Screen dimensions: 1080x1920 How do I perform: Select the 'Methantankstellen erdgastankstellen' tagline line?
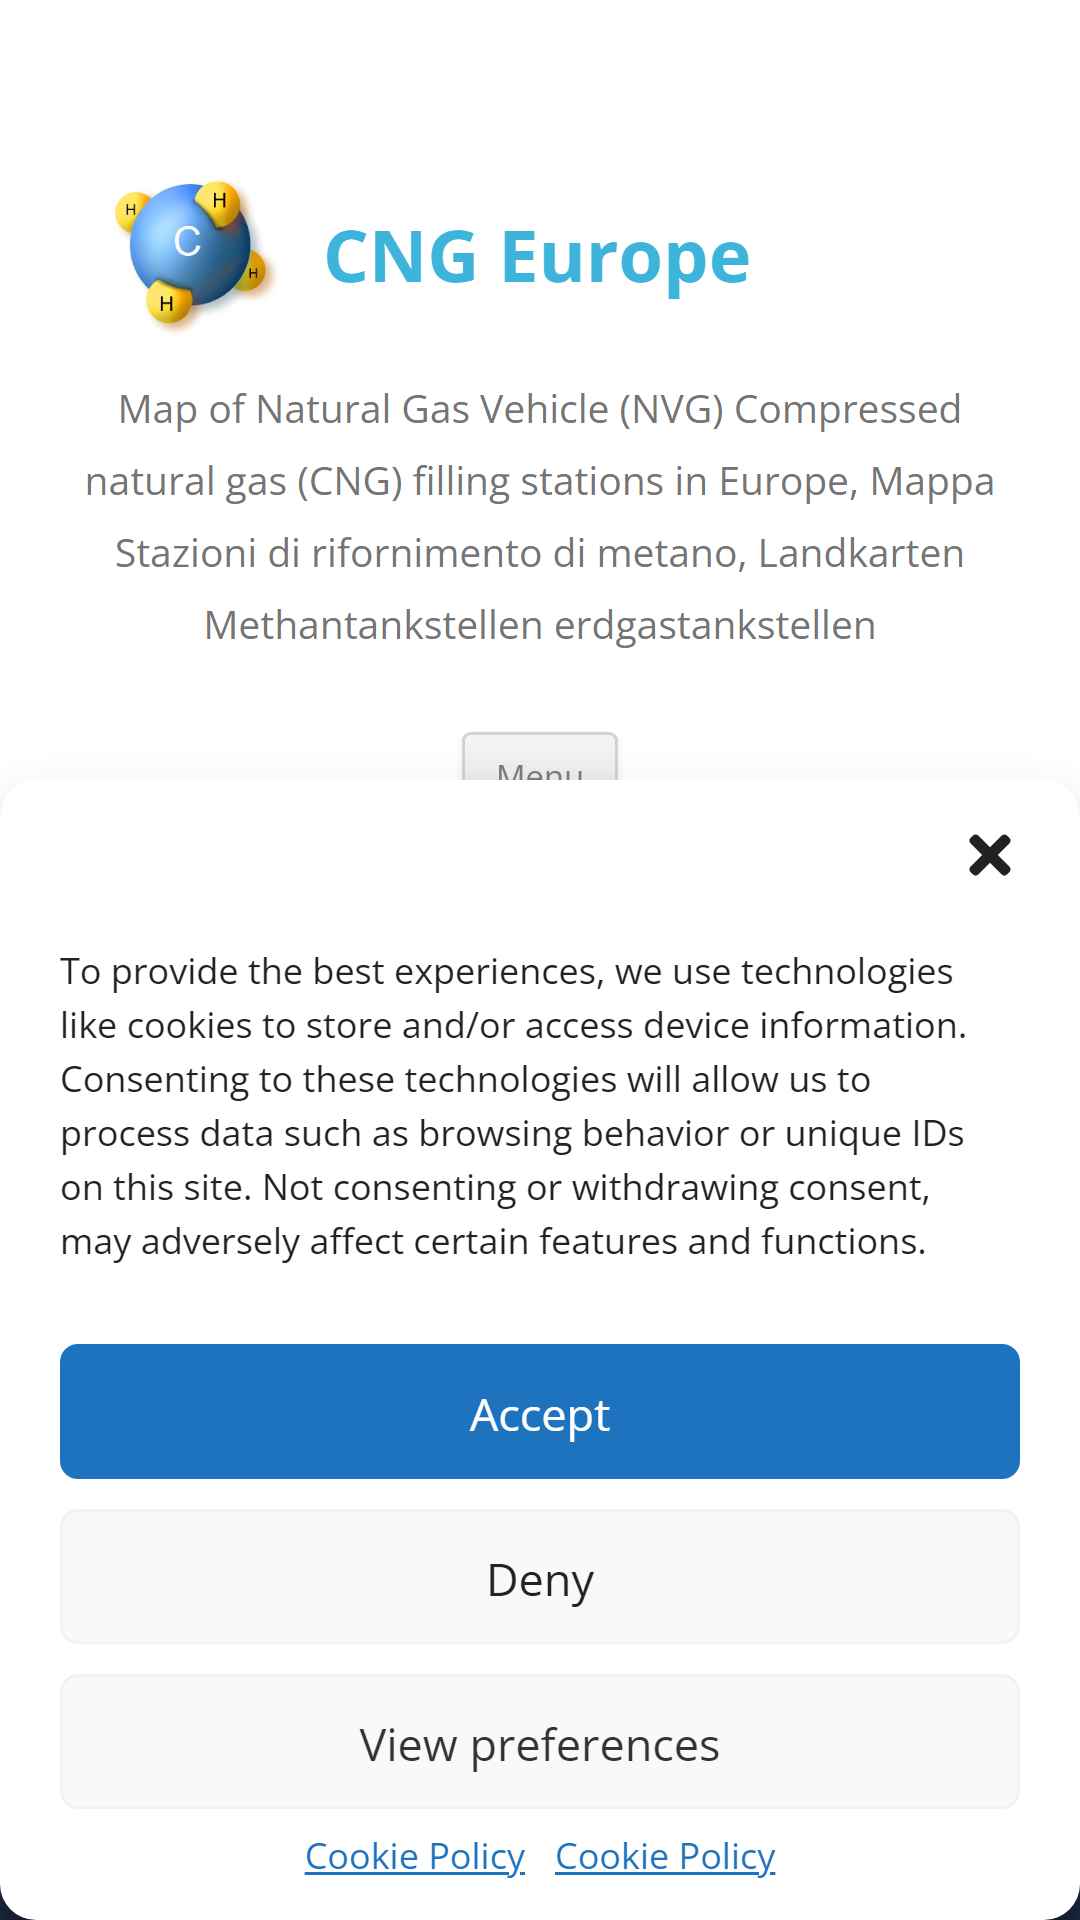point(540,625)
